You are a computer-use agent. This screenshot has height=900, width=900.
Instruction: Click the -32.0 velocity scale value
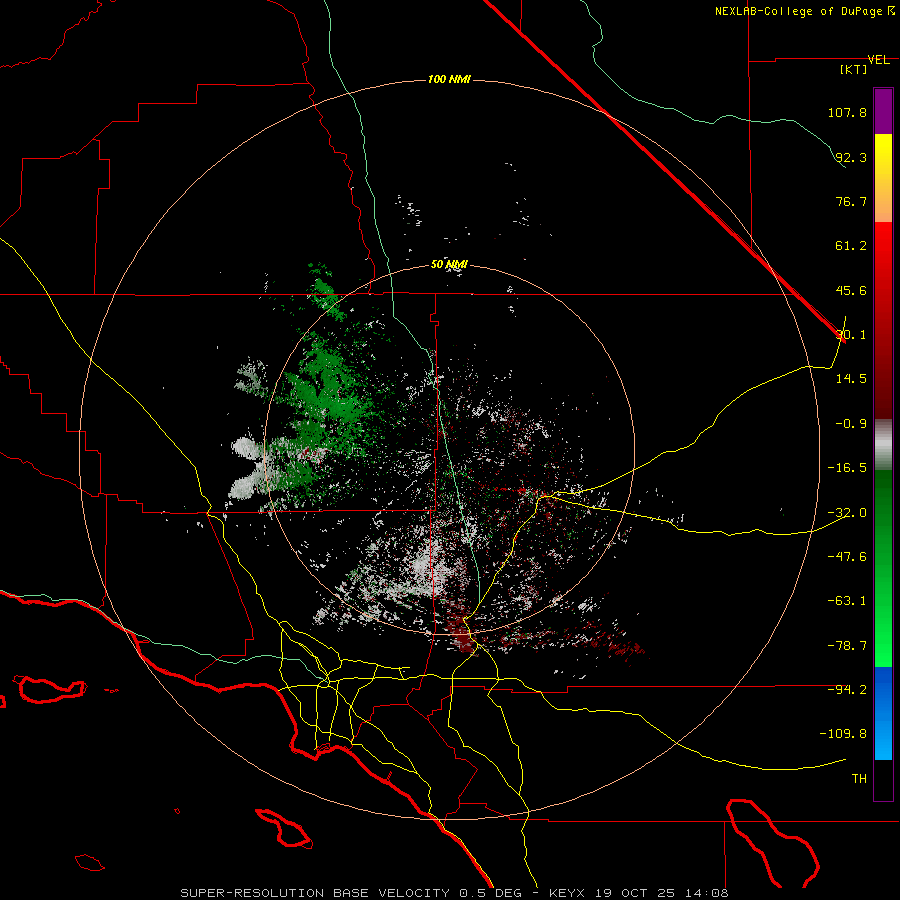847,513
